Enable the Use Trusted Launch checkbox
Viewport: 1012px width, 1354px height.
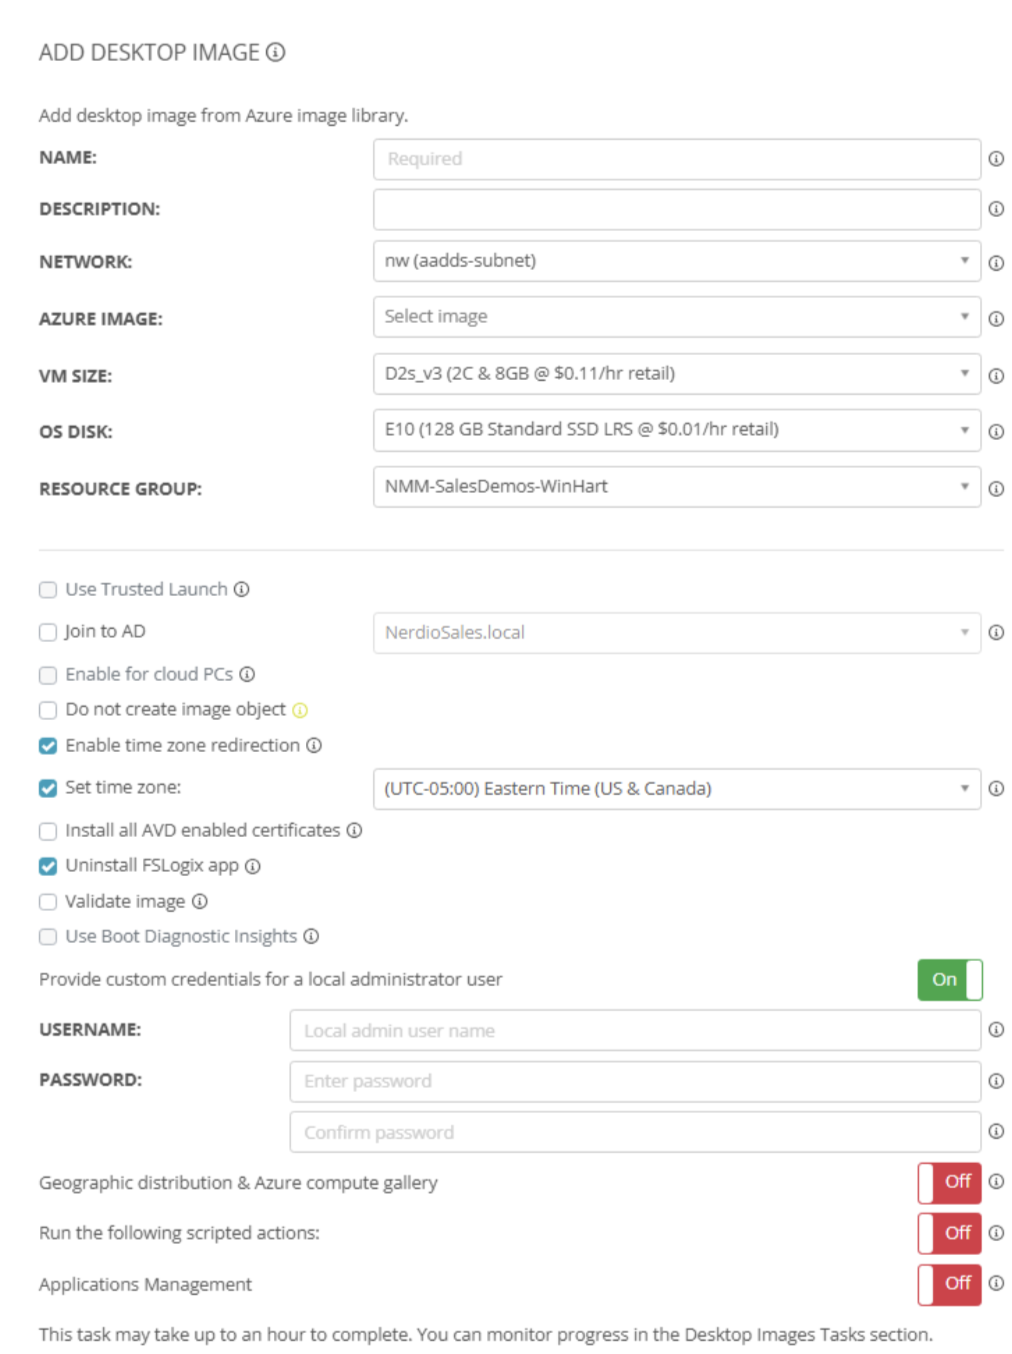pyautogui.click(x=48, y=590)
